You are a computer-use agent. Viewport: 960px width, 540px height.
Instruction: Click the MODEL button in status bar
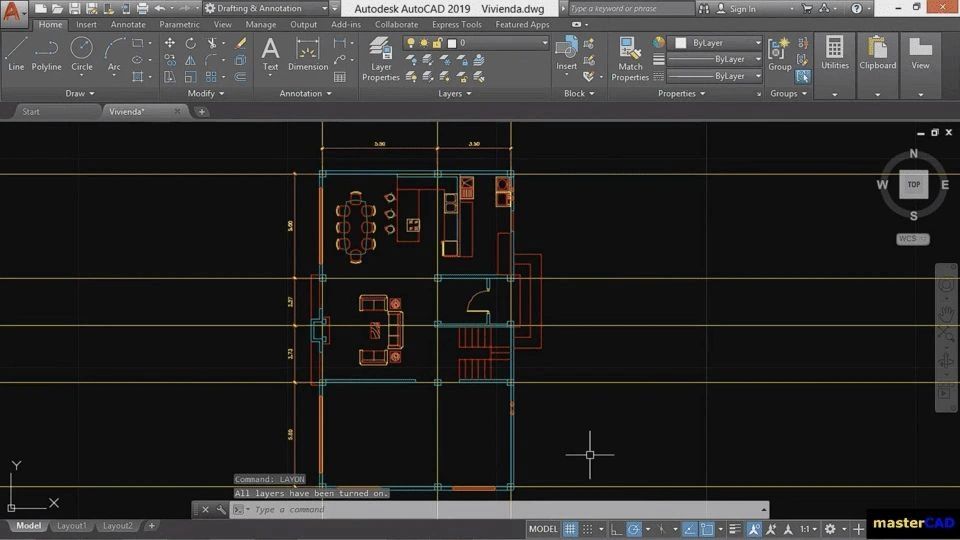click(x=543, y=529)
